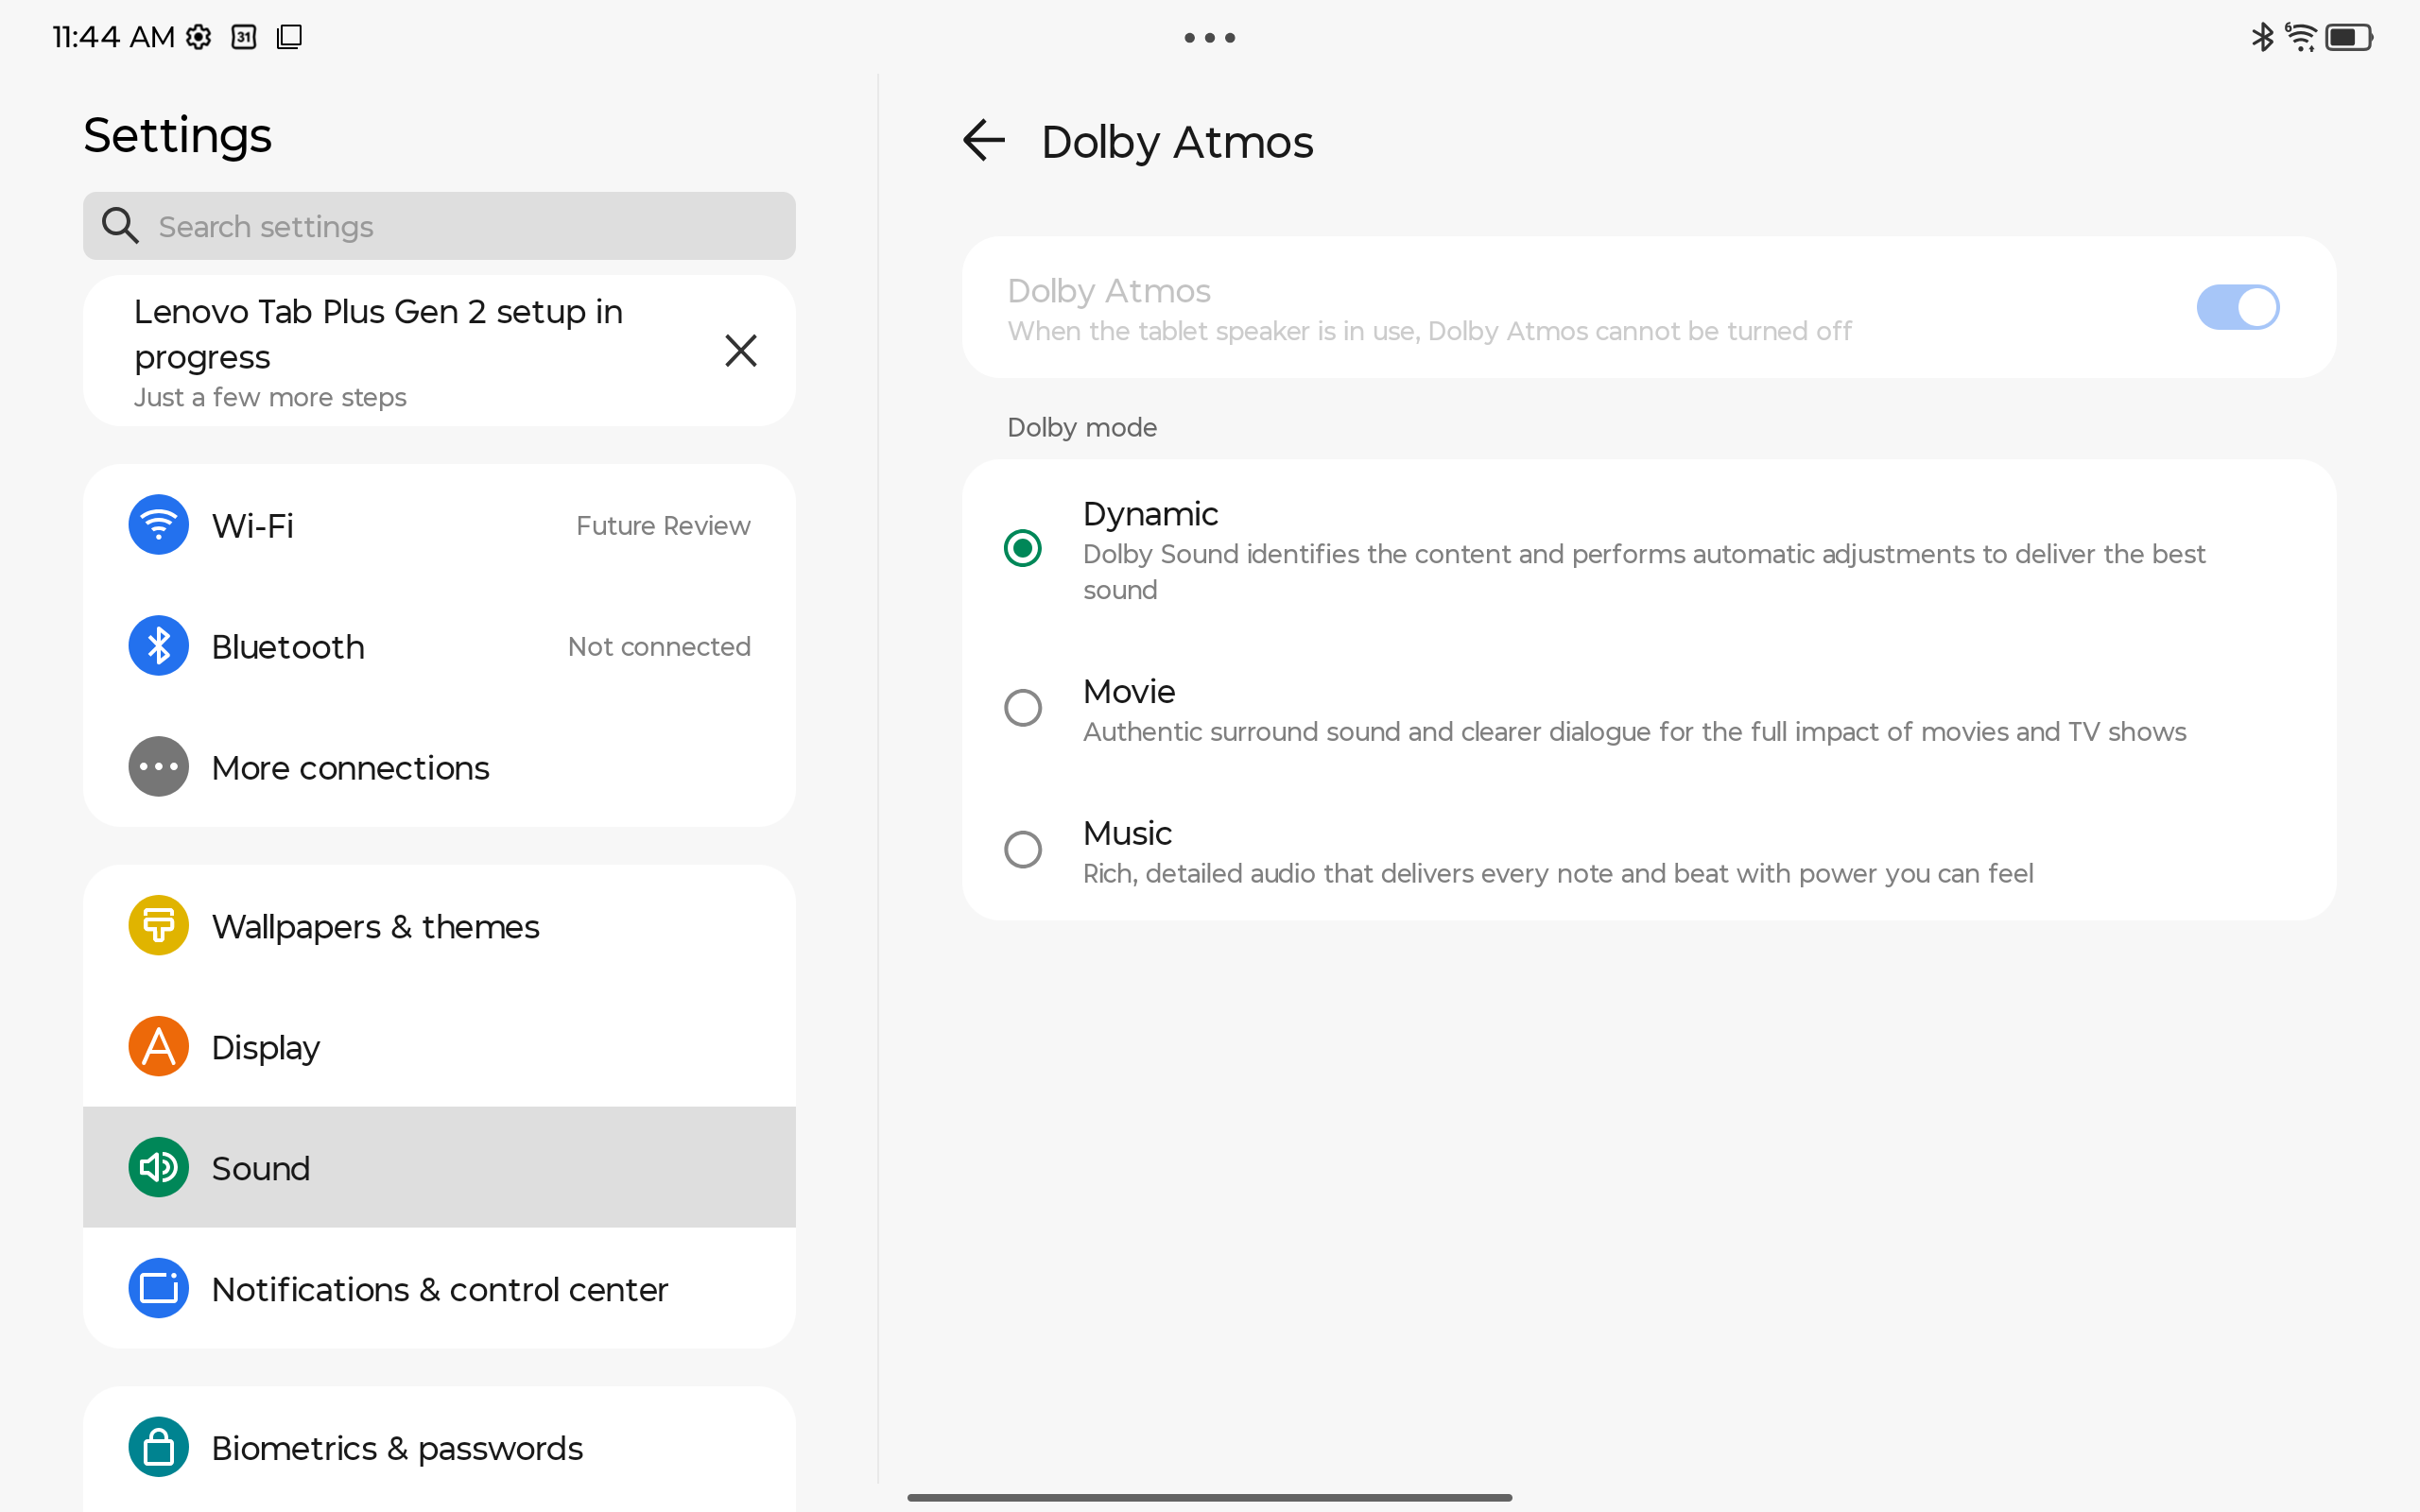Viewport: 2420px width, 1512px height.
Task: Focus the Search settings field
Action: click(x=439, y=226)
